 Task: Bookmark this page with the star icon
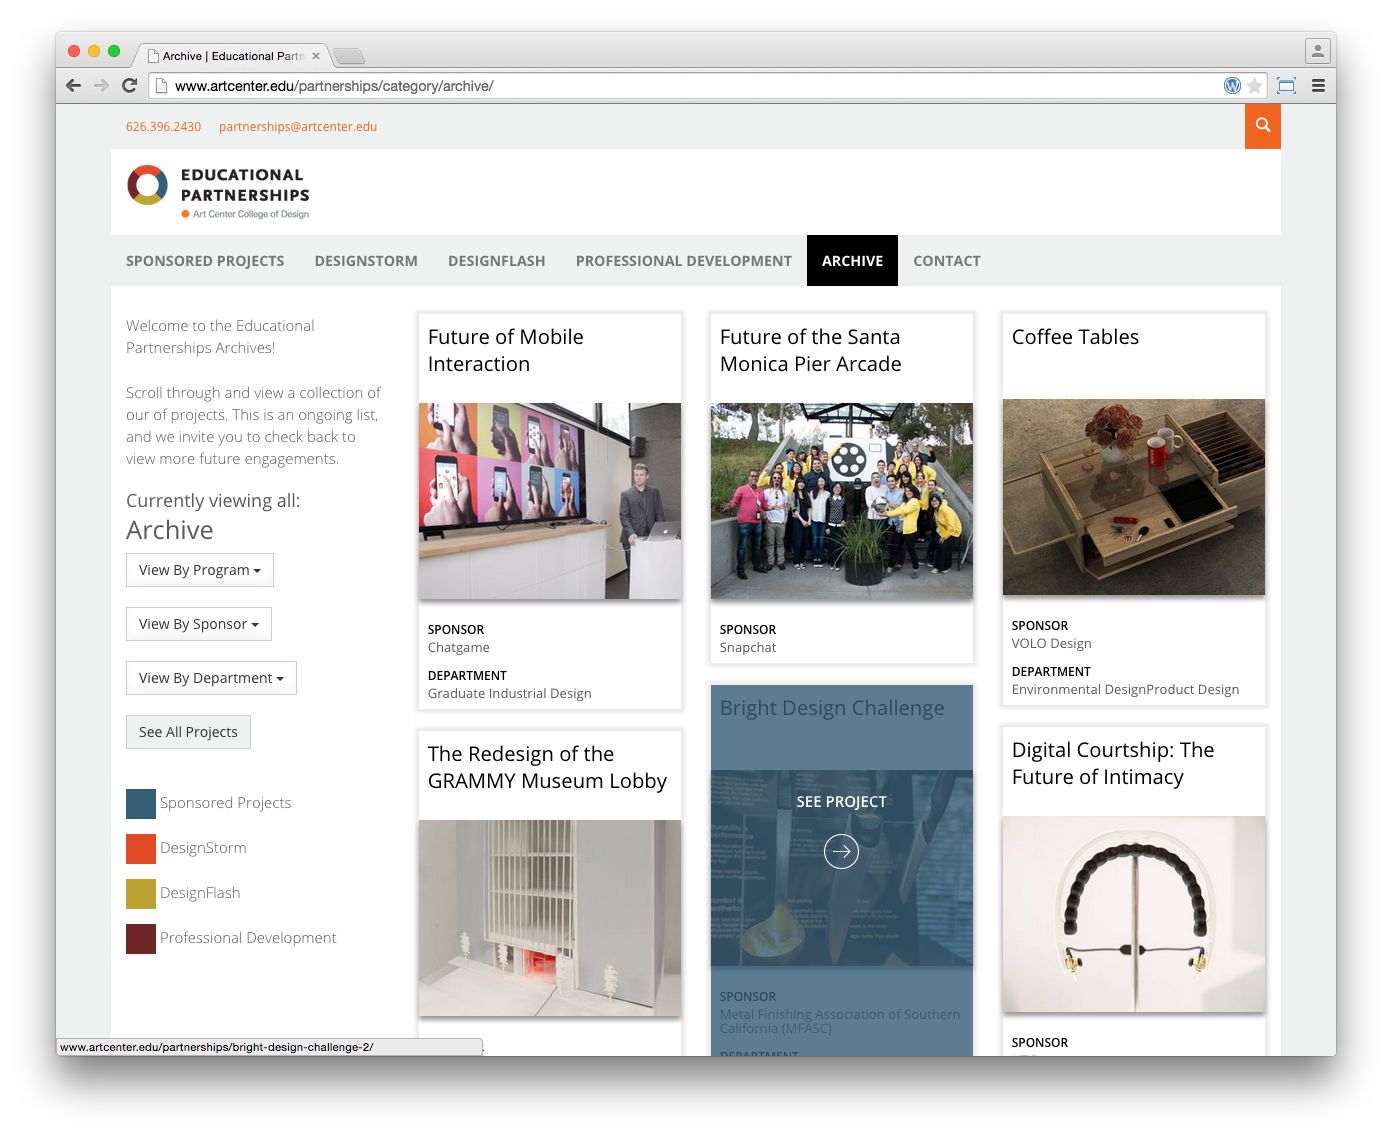coord(1254,86)
